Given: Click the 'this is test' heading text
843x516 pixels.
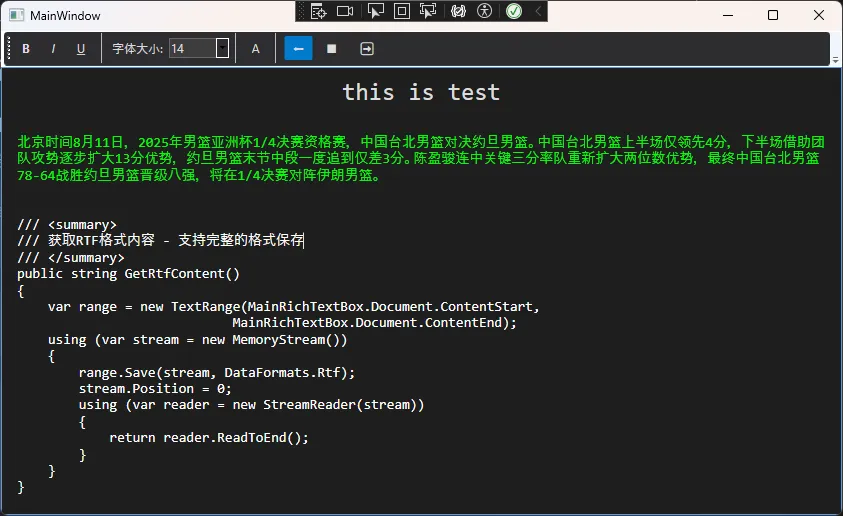Looking at the screenshot, I should 421,92.
